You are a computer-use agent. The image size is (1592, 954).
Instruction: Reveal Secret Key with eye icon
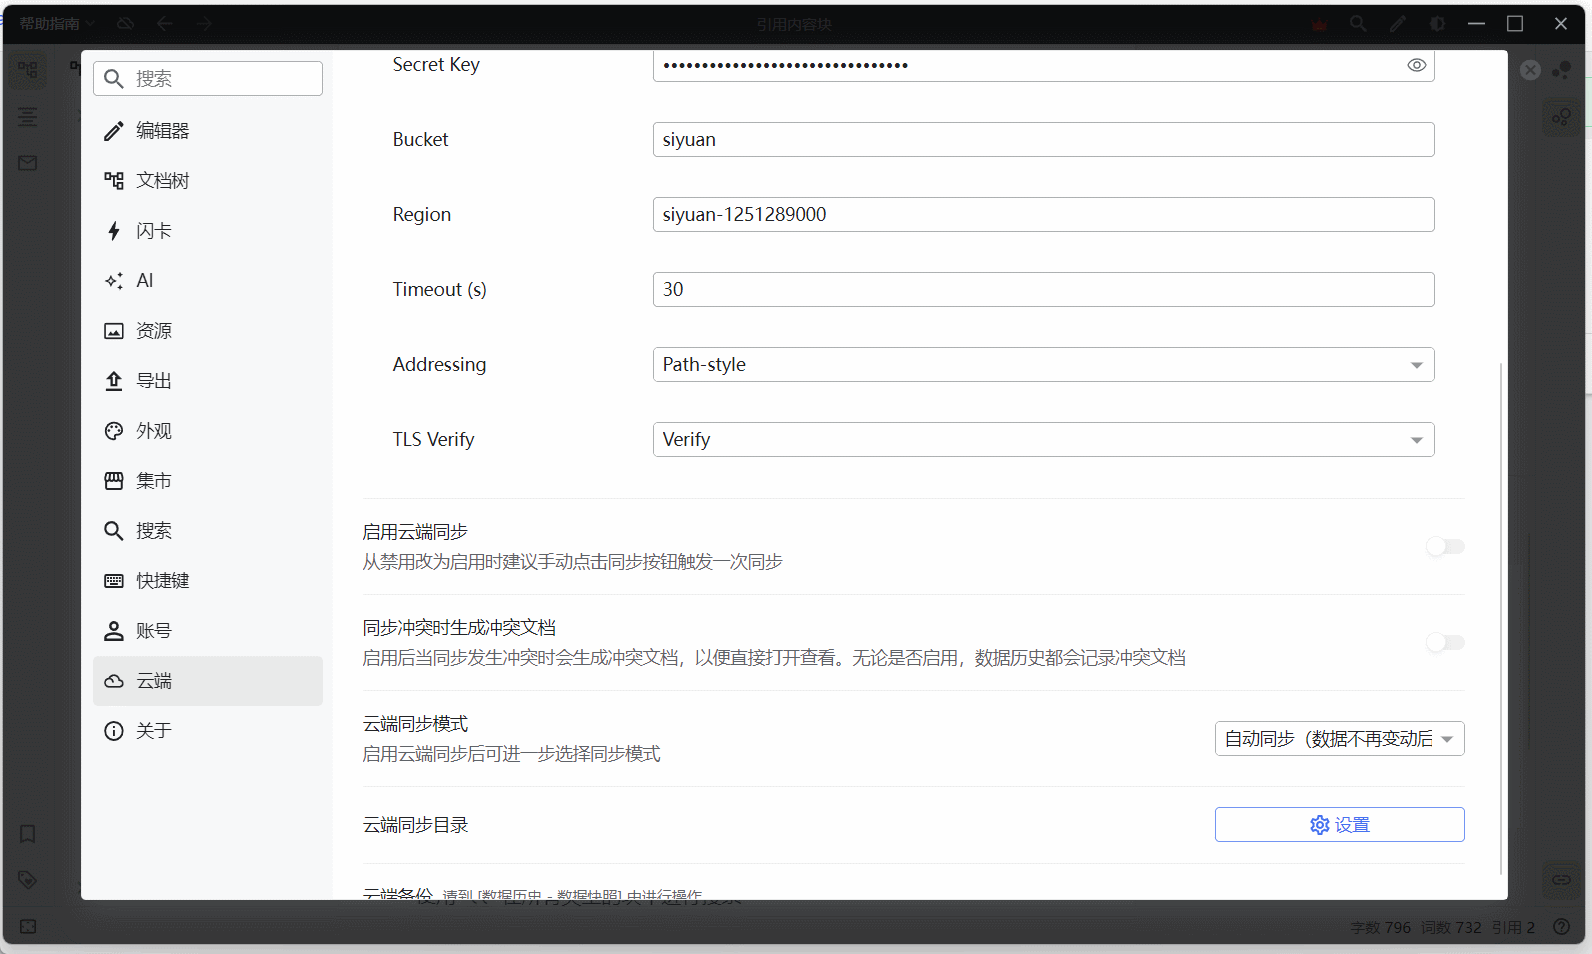(x=1416, y=65)
